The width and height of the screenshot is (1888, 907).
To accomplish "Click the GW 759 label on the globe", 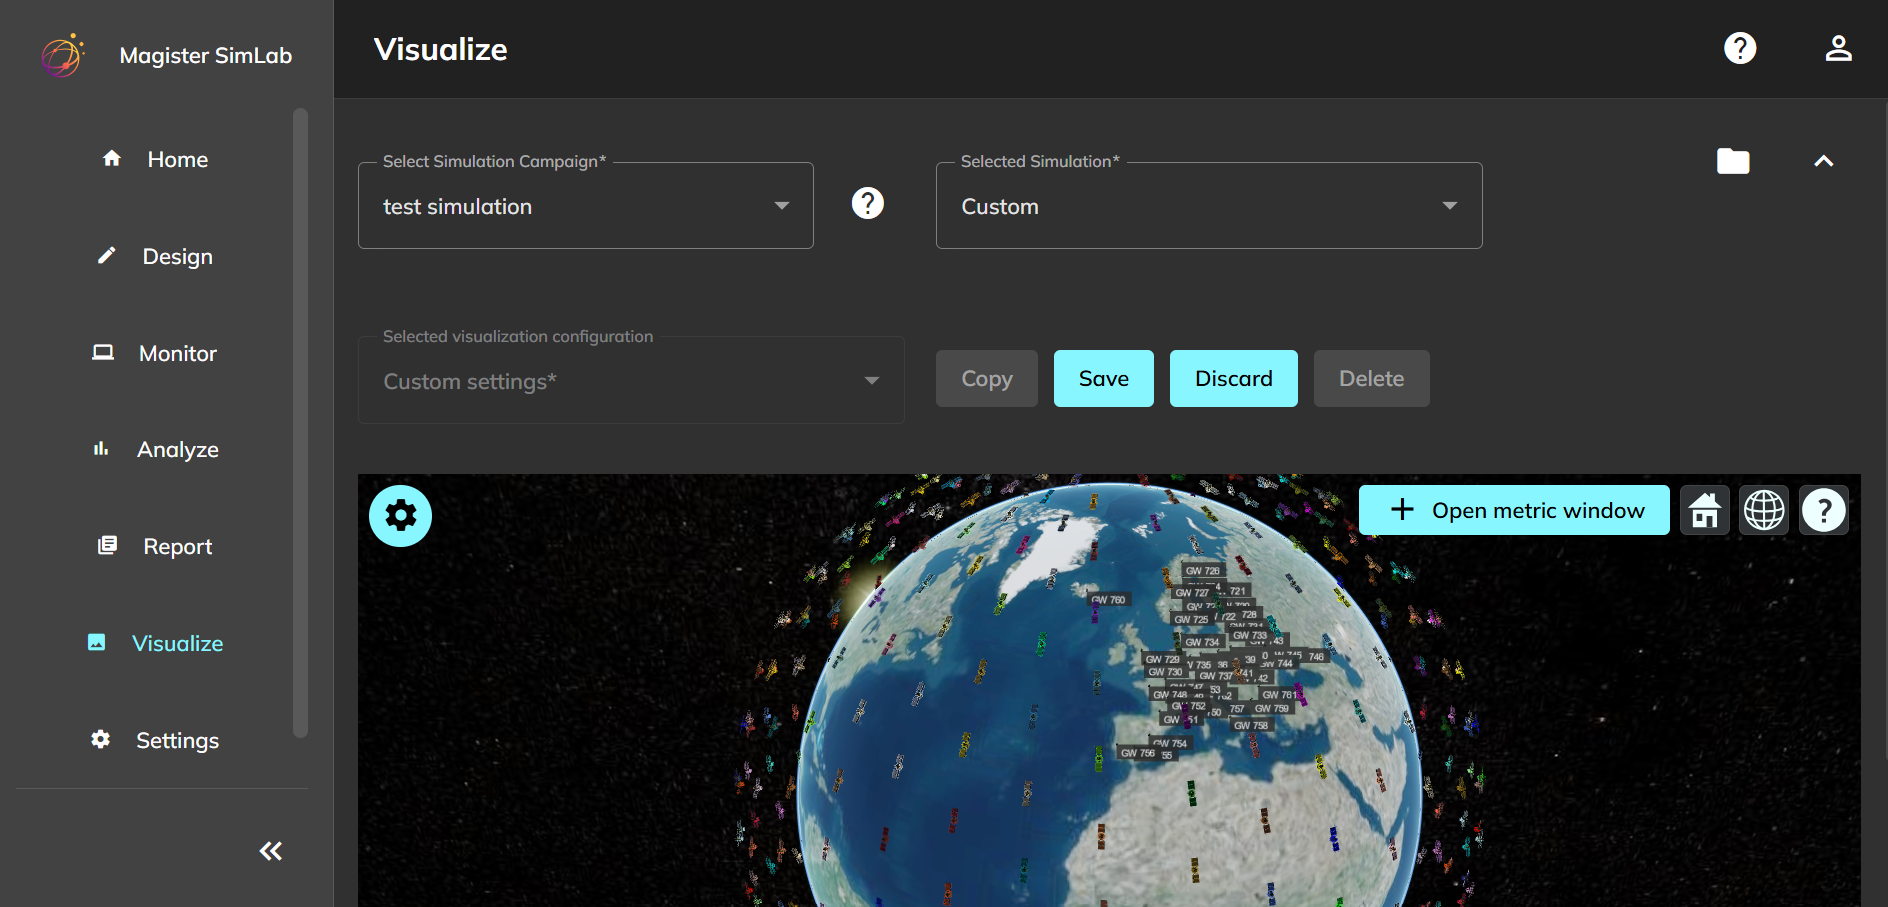I will 1272,708.
